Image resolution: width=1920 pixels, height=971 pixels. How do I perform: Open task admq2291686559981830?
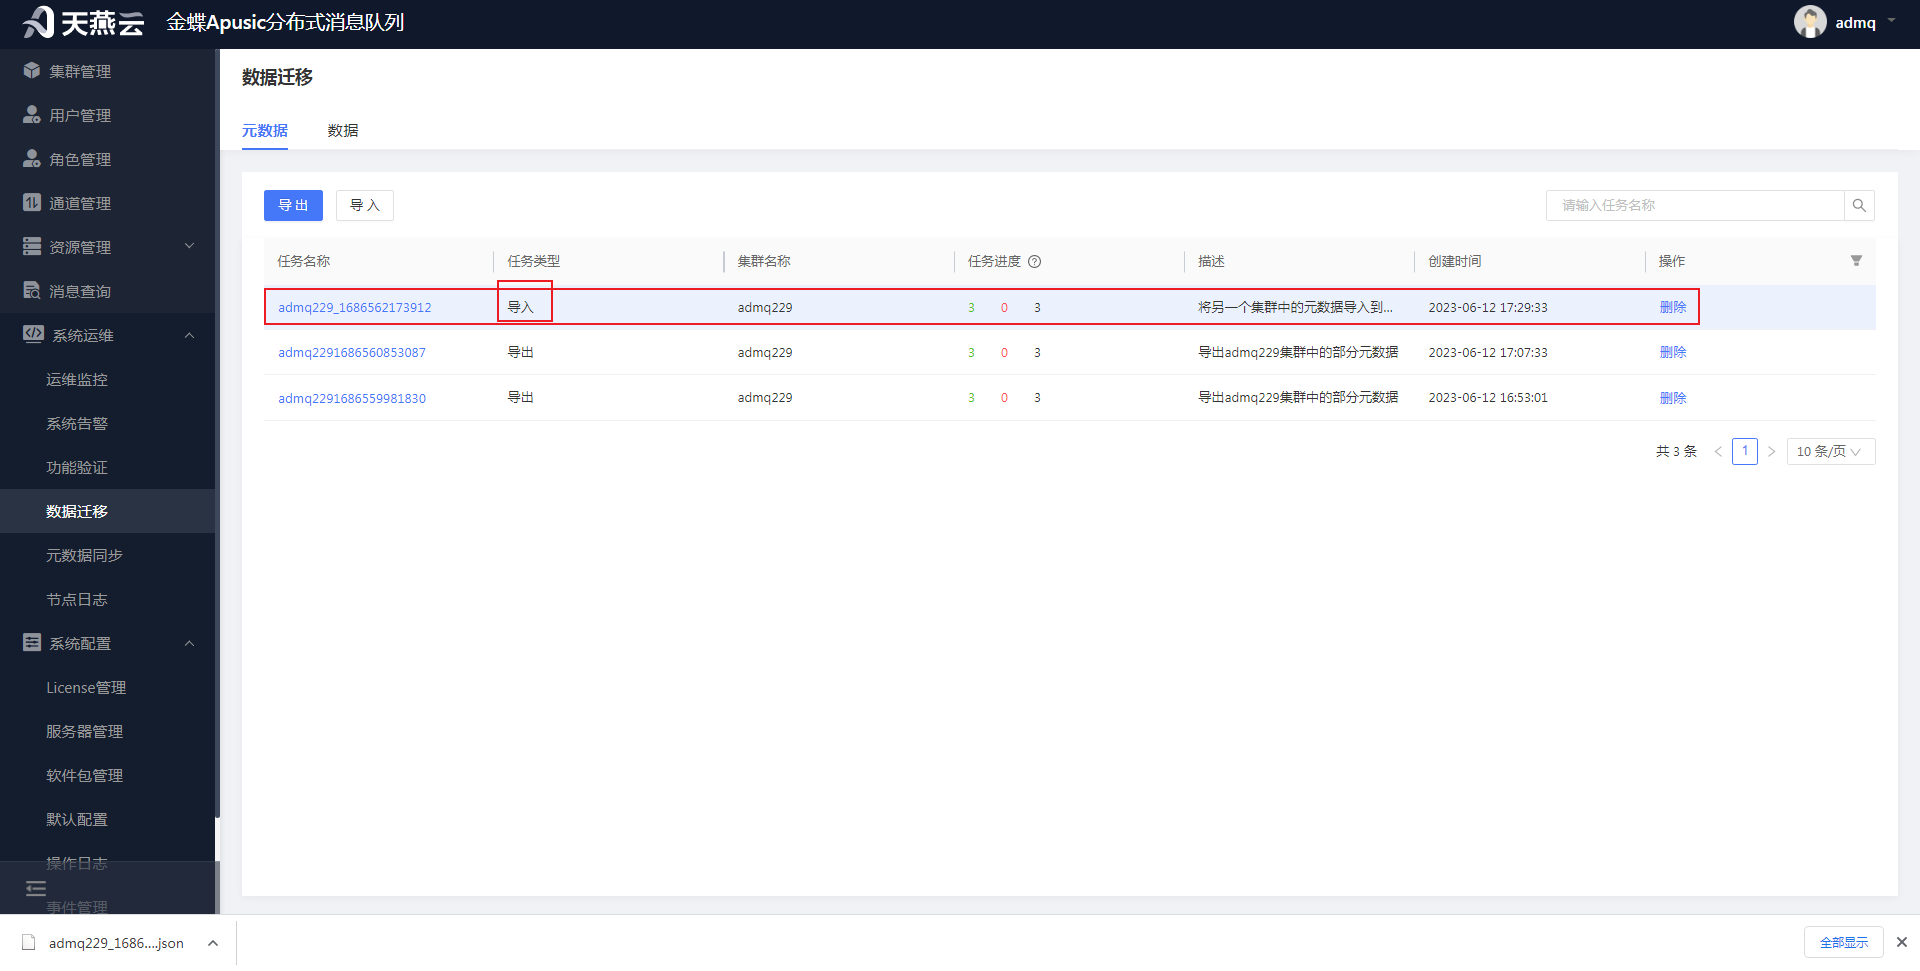coord(352,398)
